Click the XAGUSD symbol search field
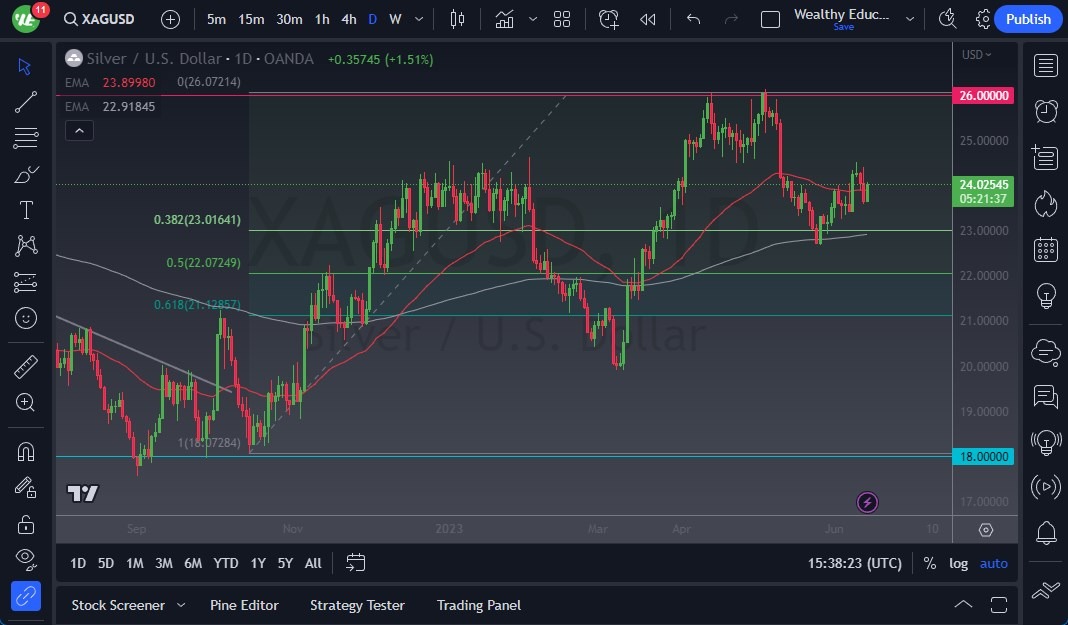Screen dimensions: 1068x625 105,19
